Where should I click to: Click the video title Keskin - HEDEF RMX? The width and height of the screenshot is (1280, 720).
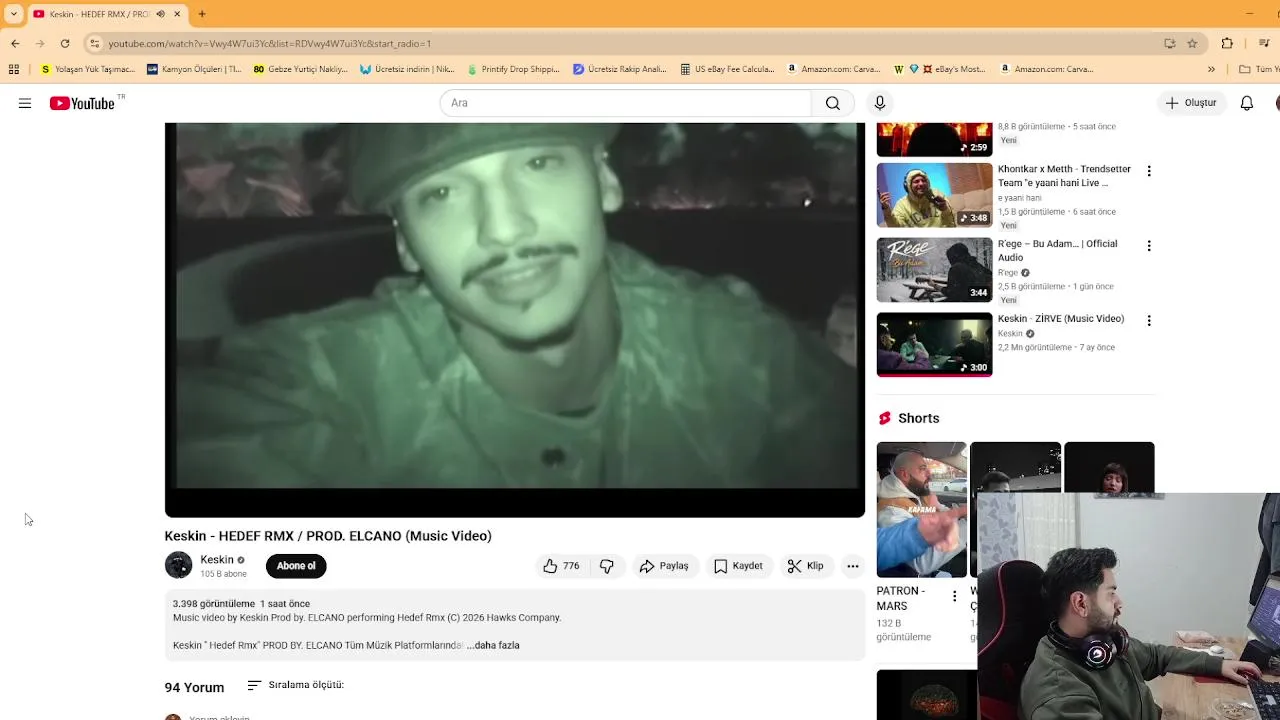328,536
